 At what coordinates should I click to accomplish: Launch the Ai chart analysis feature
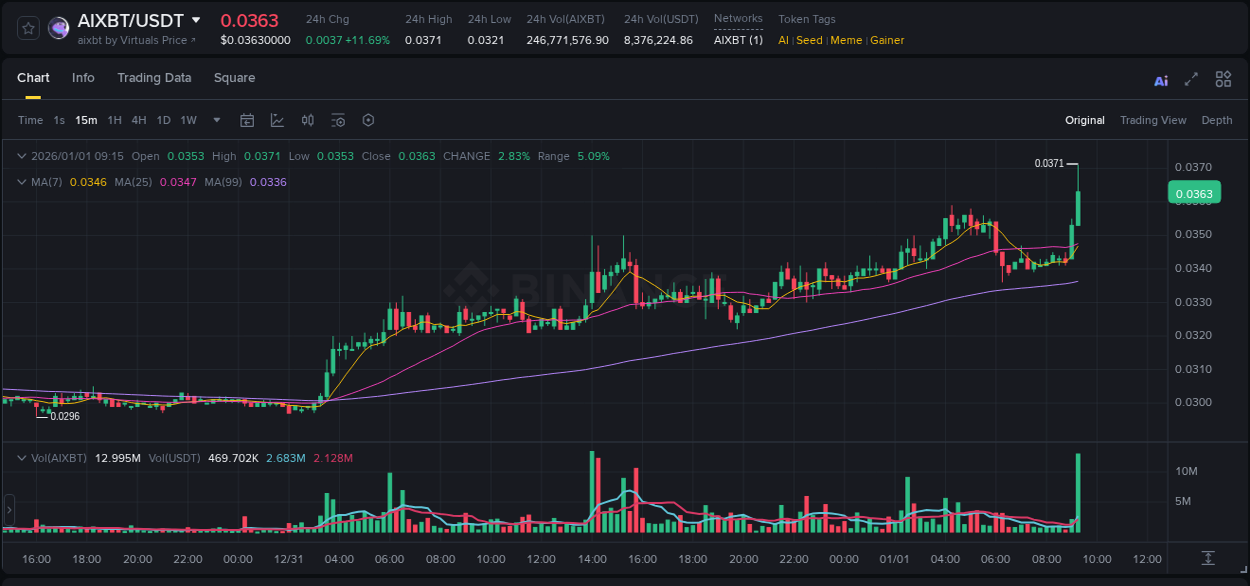(1161, 79)
